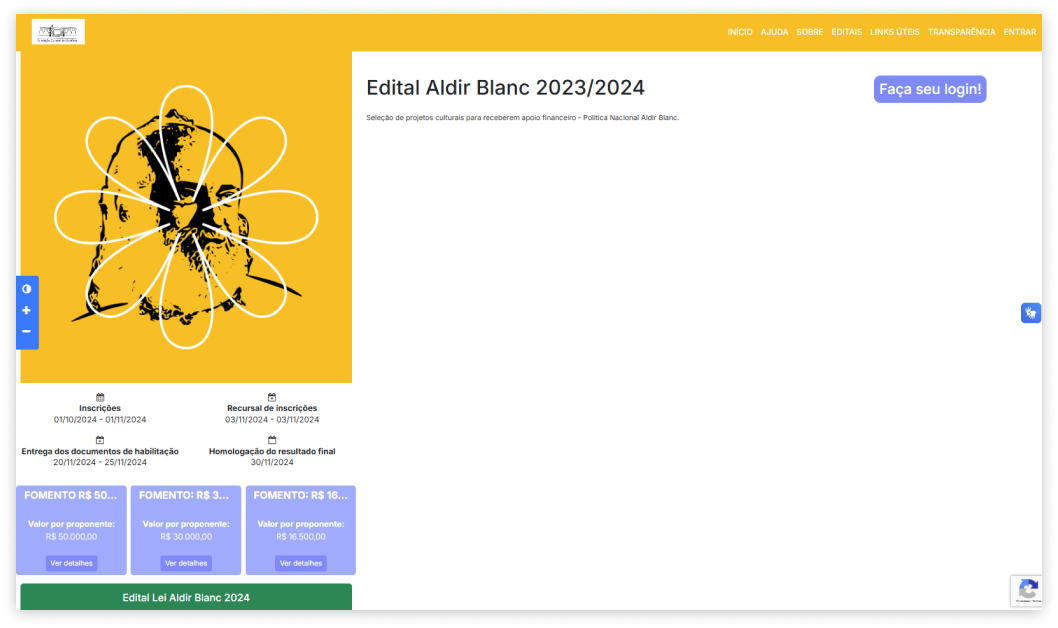Click the Recursal de inscrições label

click(272, 408)
